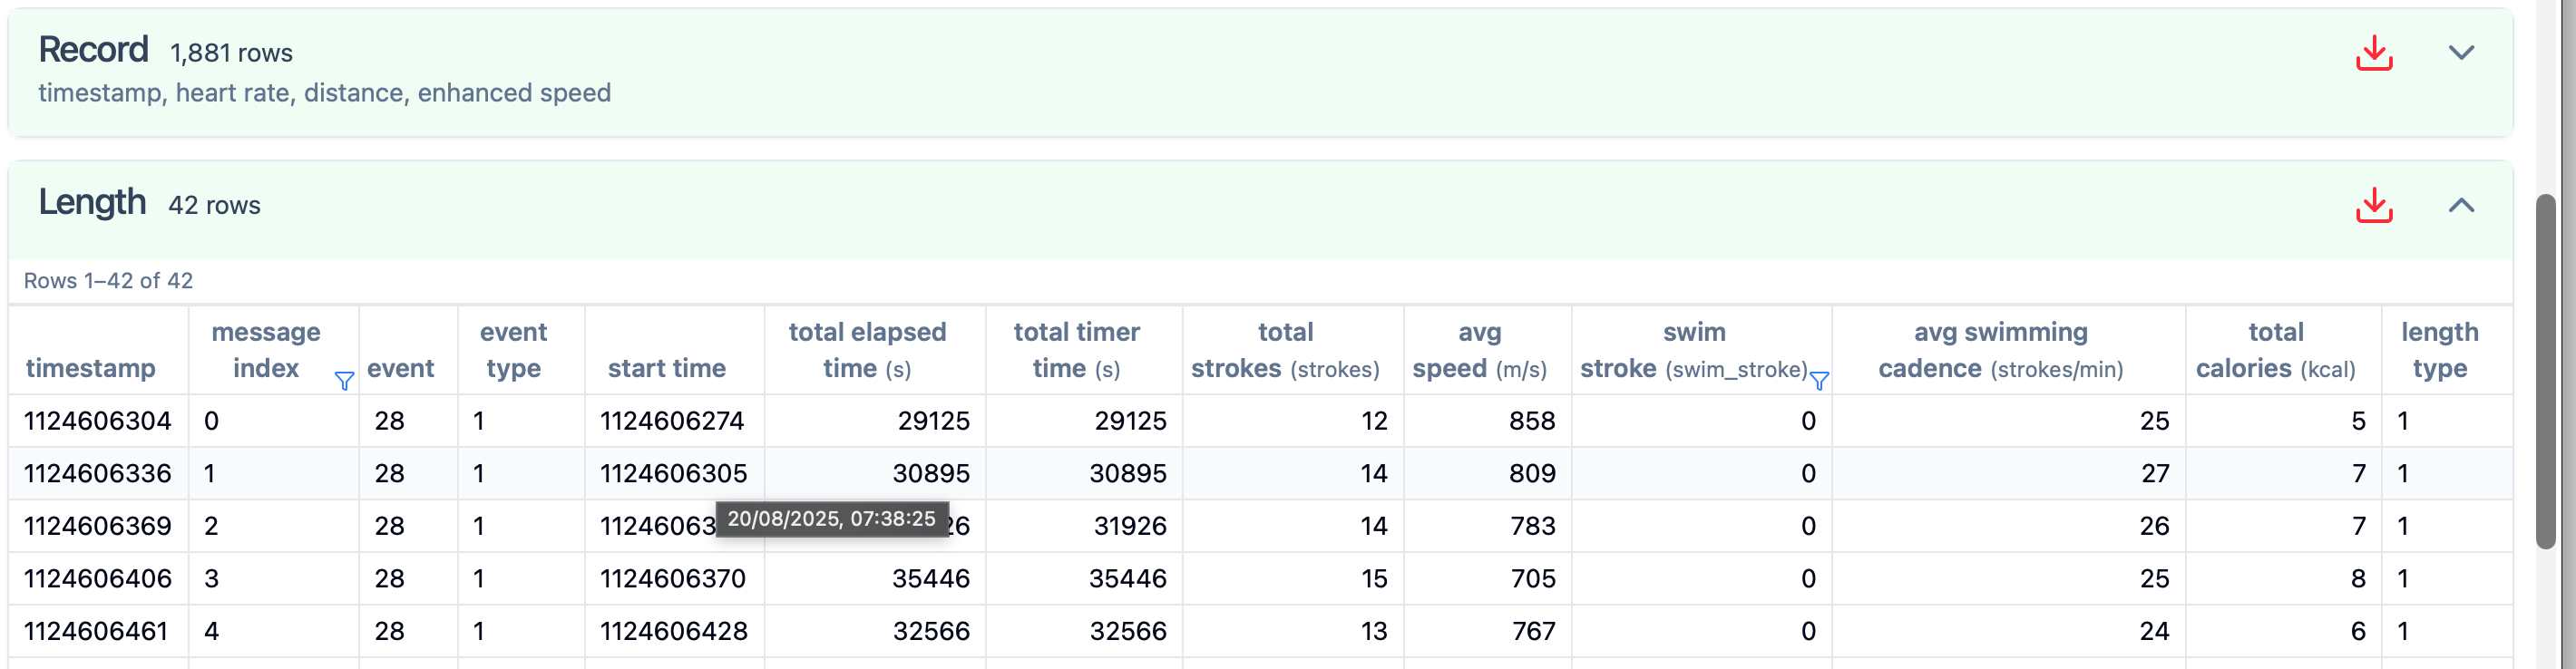Open the message index column filter

344,381
